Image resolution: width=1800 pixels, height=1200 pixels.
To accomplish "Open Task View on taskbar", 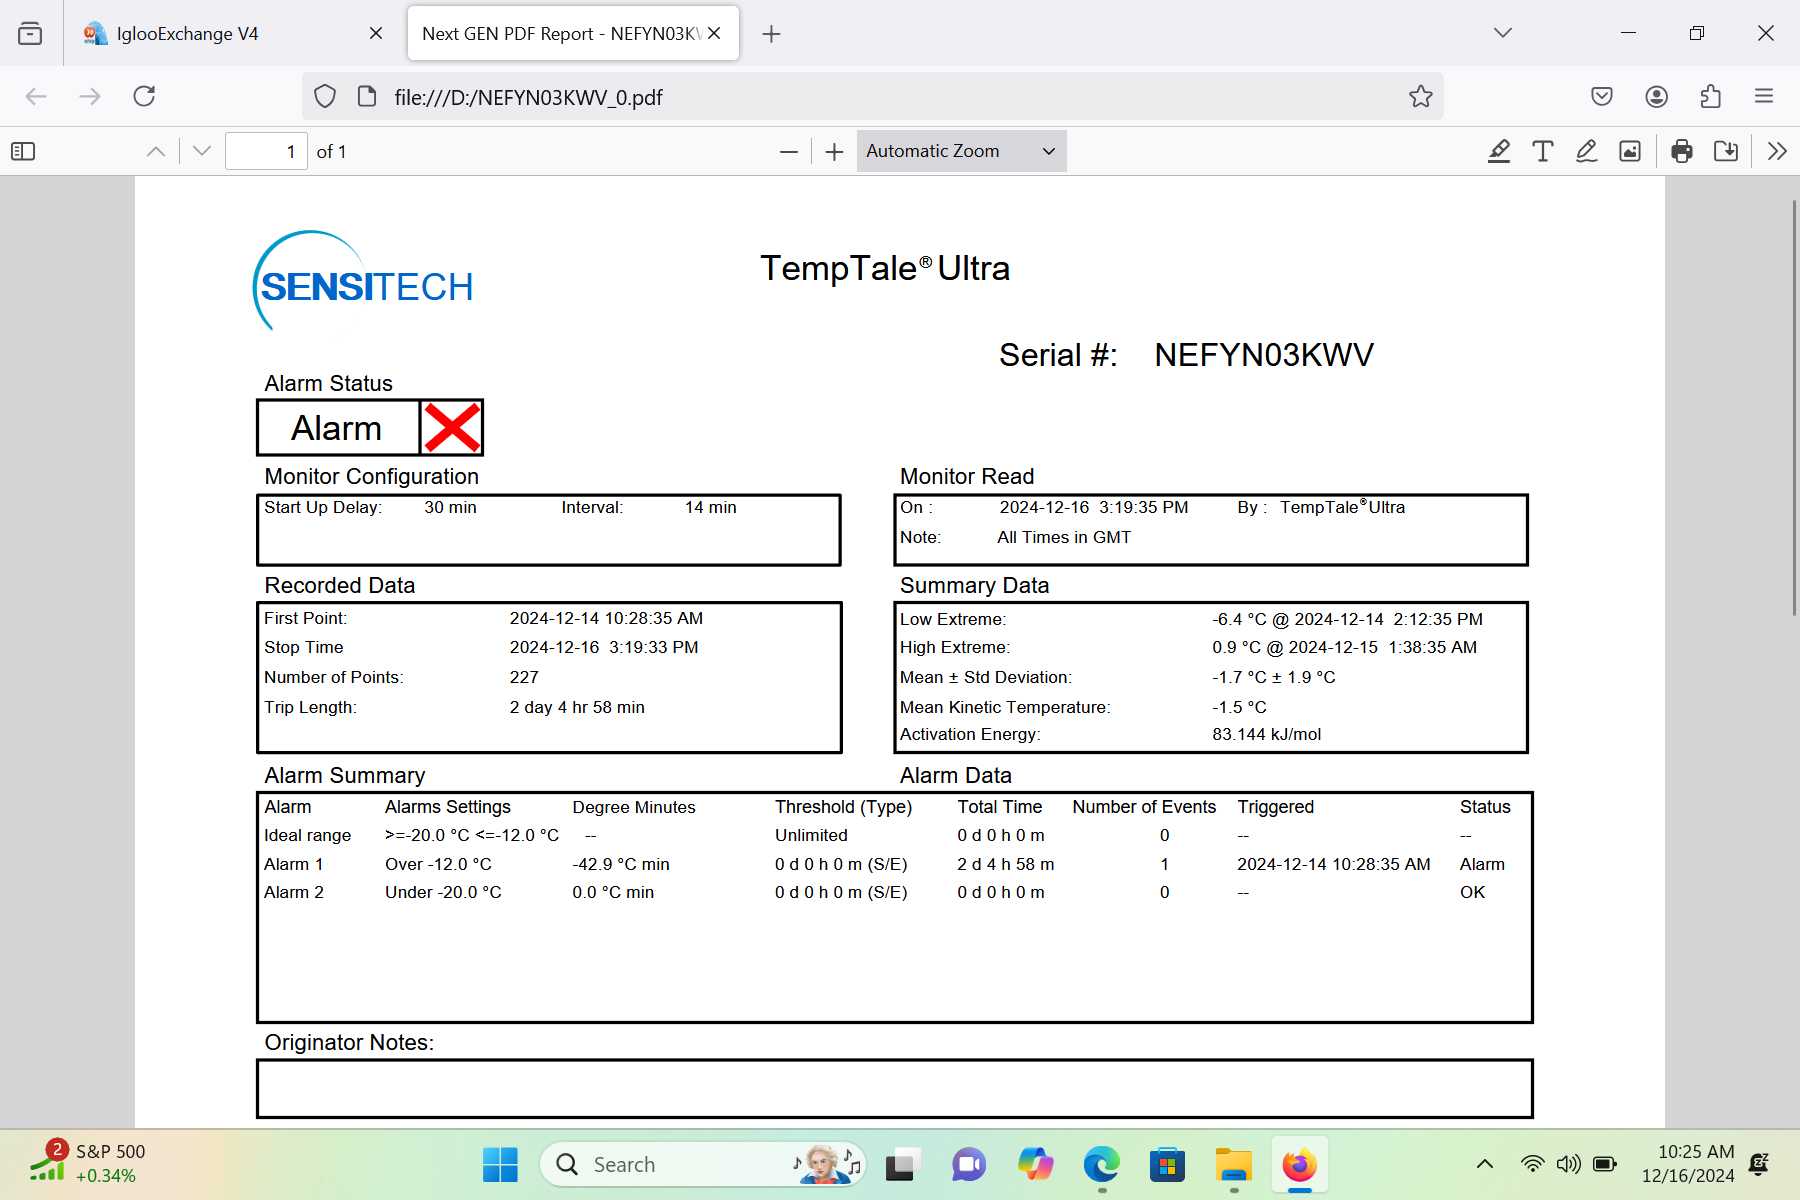I will pyautogui.click(x=901, y=1164).
